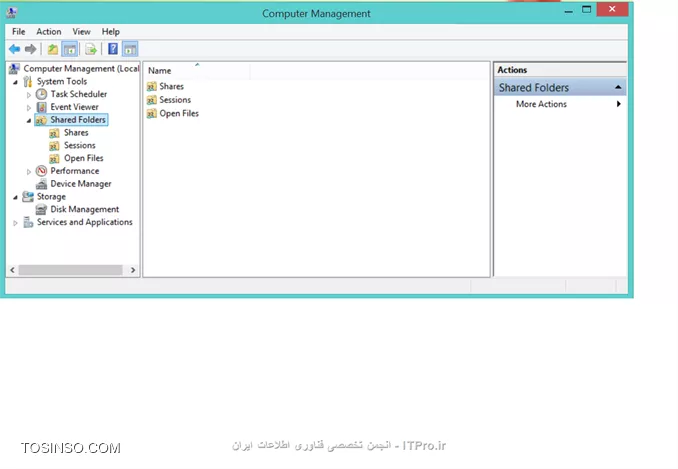Open the More Actions submenu arrow

pos(619,104)
